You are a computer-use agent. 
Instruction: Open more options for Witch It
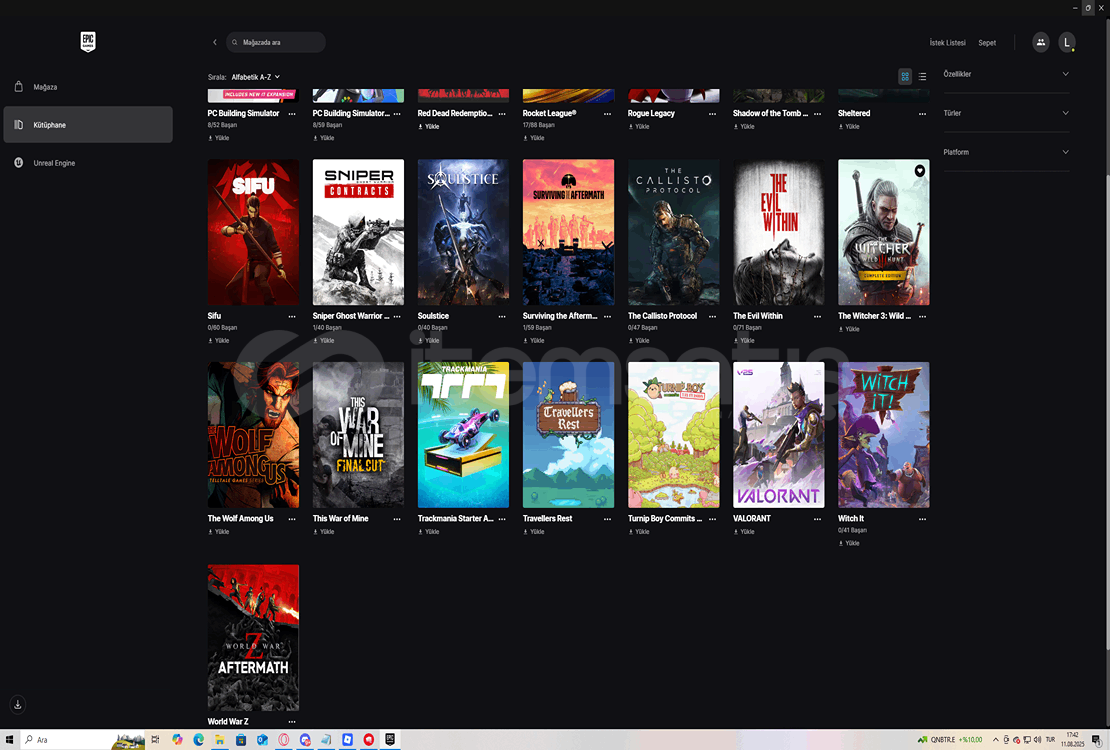[x=922, y=519]
